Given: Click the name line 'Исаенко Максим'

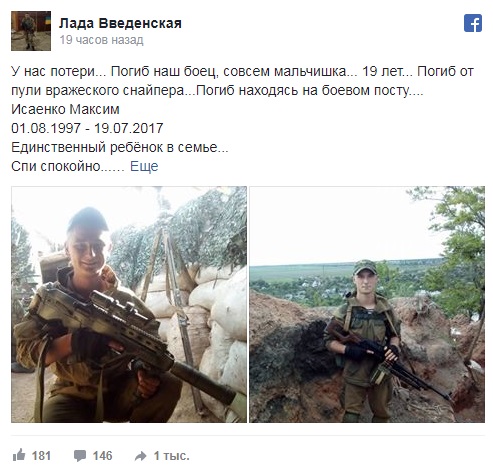Looking at the screenshot, I should pyautogui.click(x=65, y=109).
